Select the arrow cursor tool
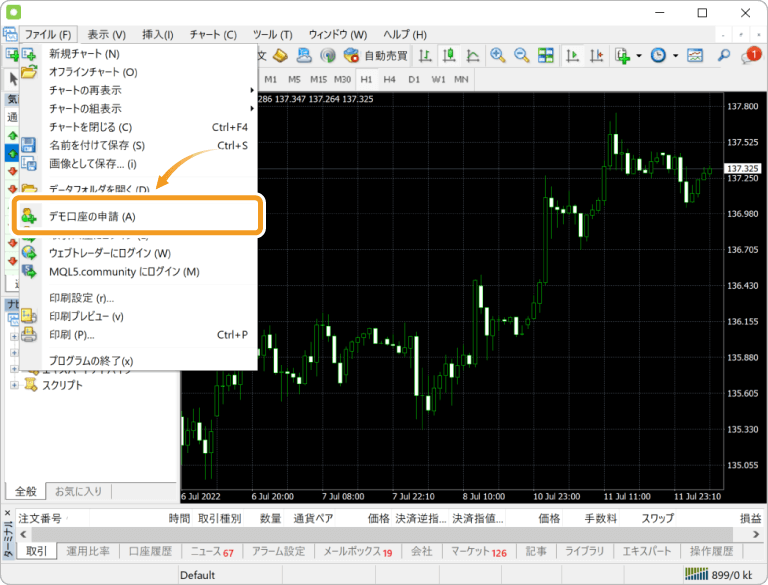 pos(13,79)
